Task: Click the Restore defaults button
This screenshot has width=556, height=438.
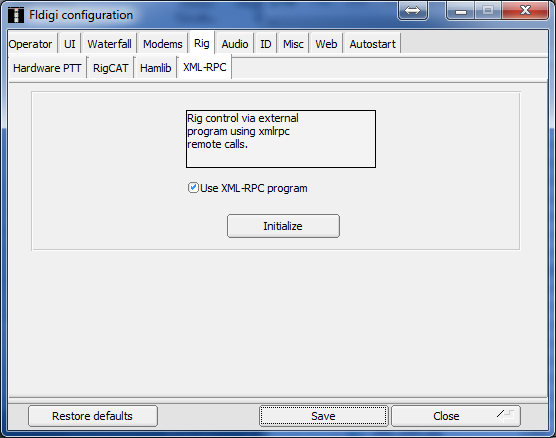Action: point(93,416)
